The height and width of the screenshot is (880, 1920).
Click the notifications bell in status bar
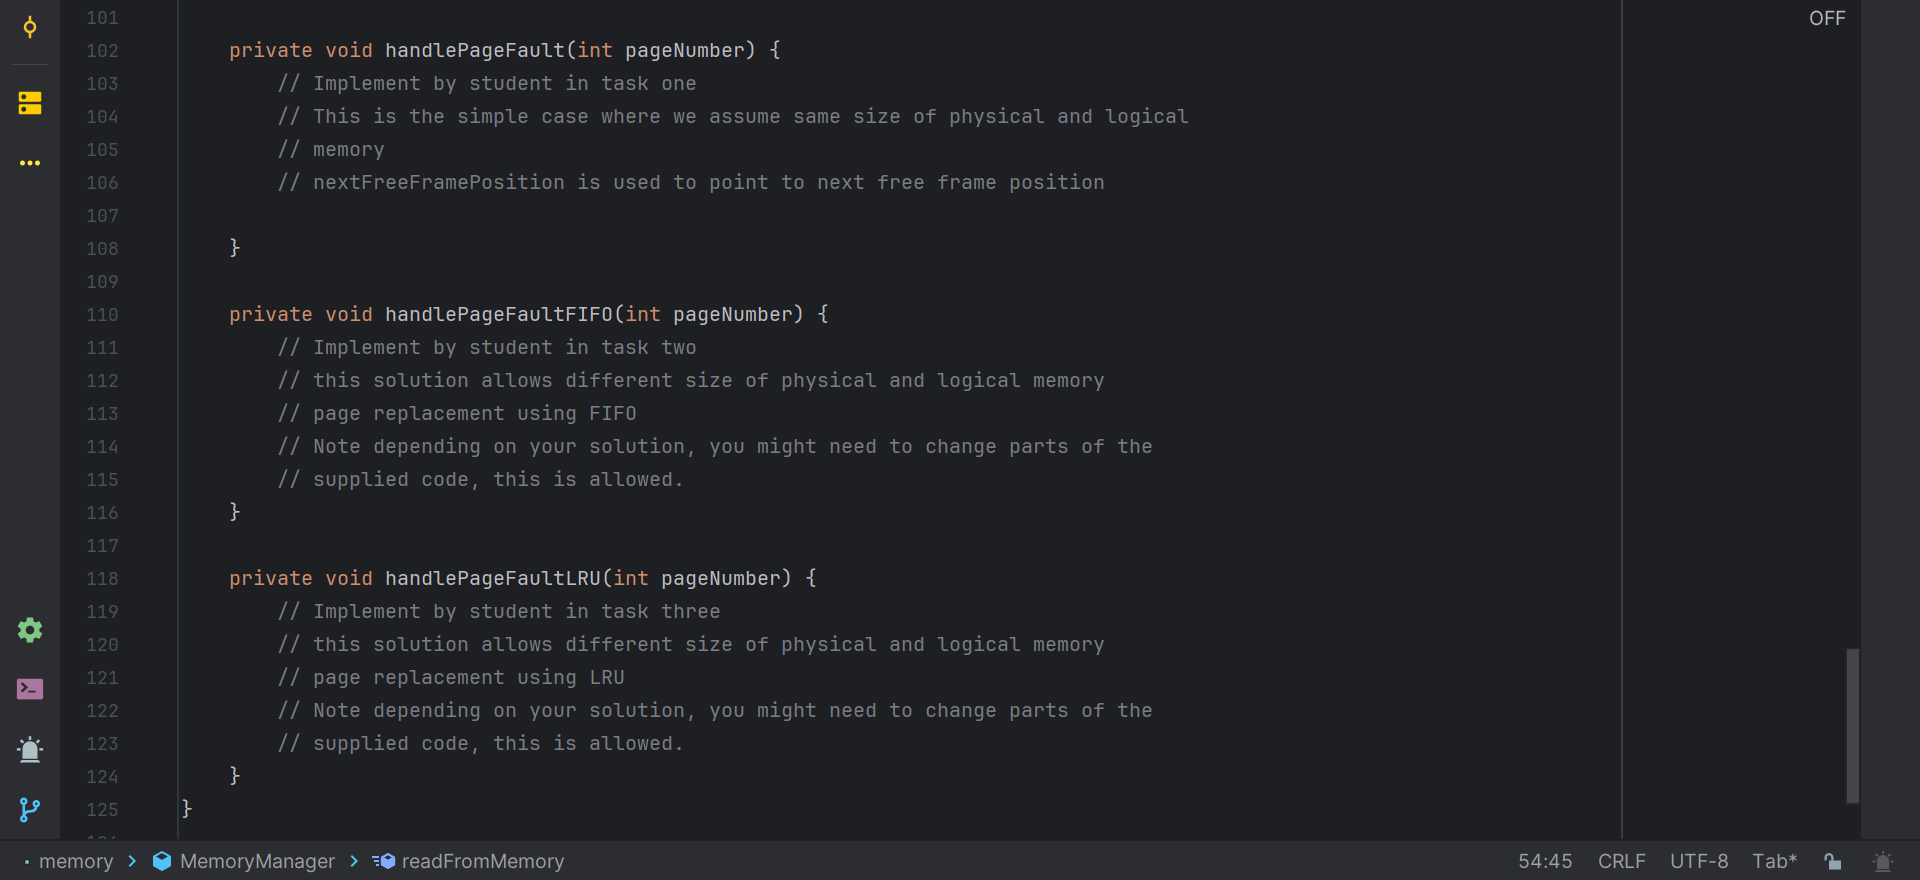point(1883,861)
